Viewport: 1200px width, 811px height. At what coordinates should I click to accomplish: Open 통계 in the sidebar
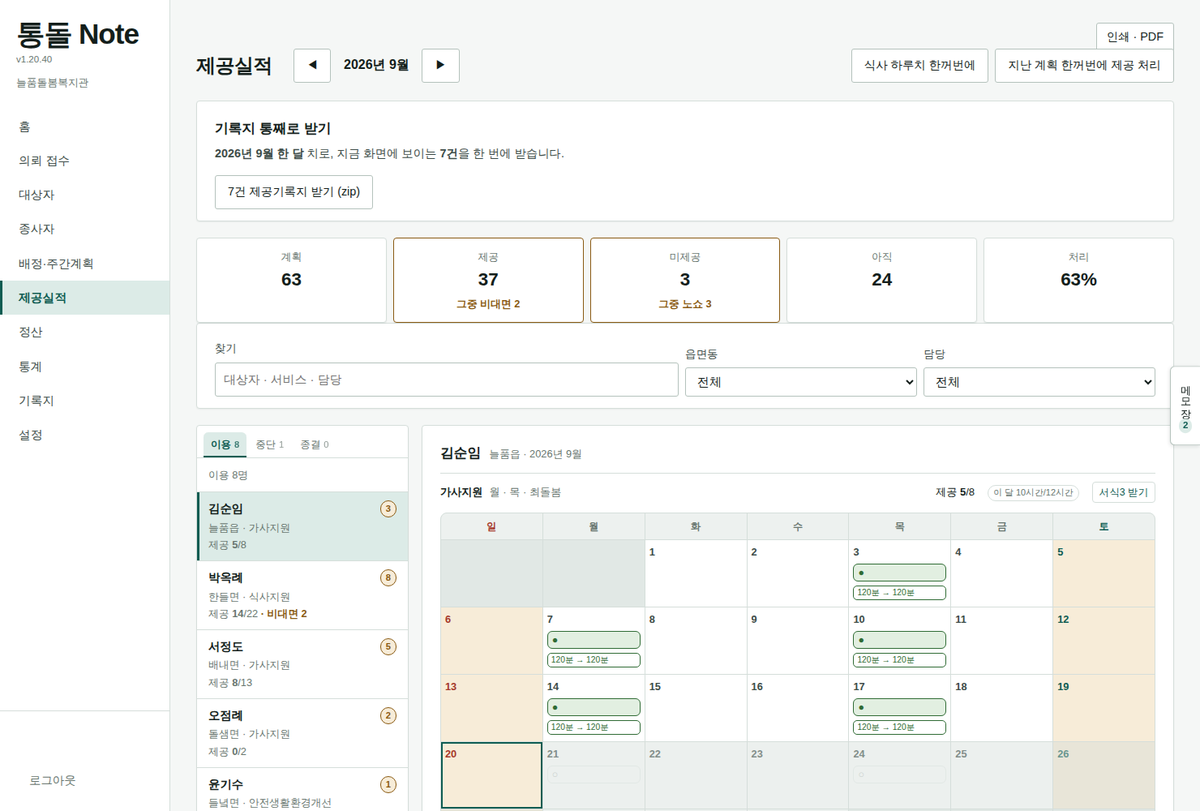[85, 367]
